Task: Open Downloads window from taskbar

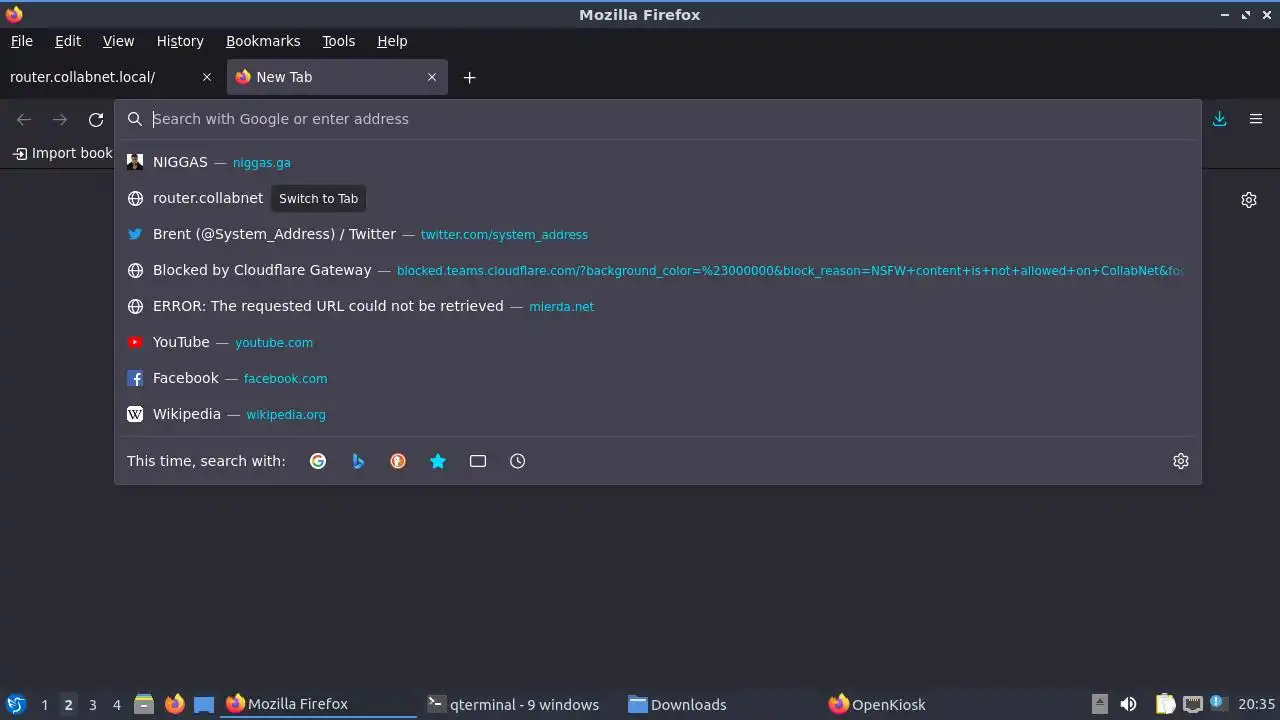Action: pos(720,704)
